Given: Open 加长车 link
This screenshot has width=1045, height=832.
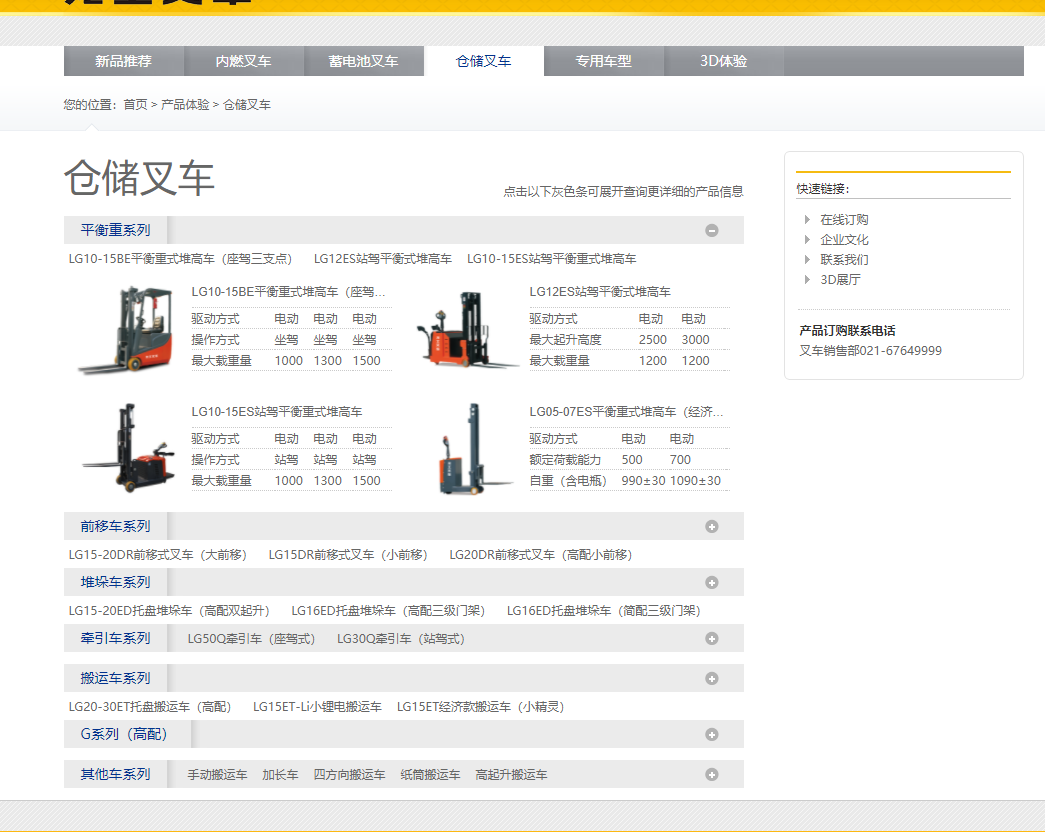Looking at the screenshot, I should click(280, 775).
